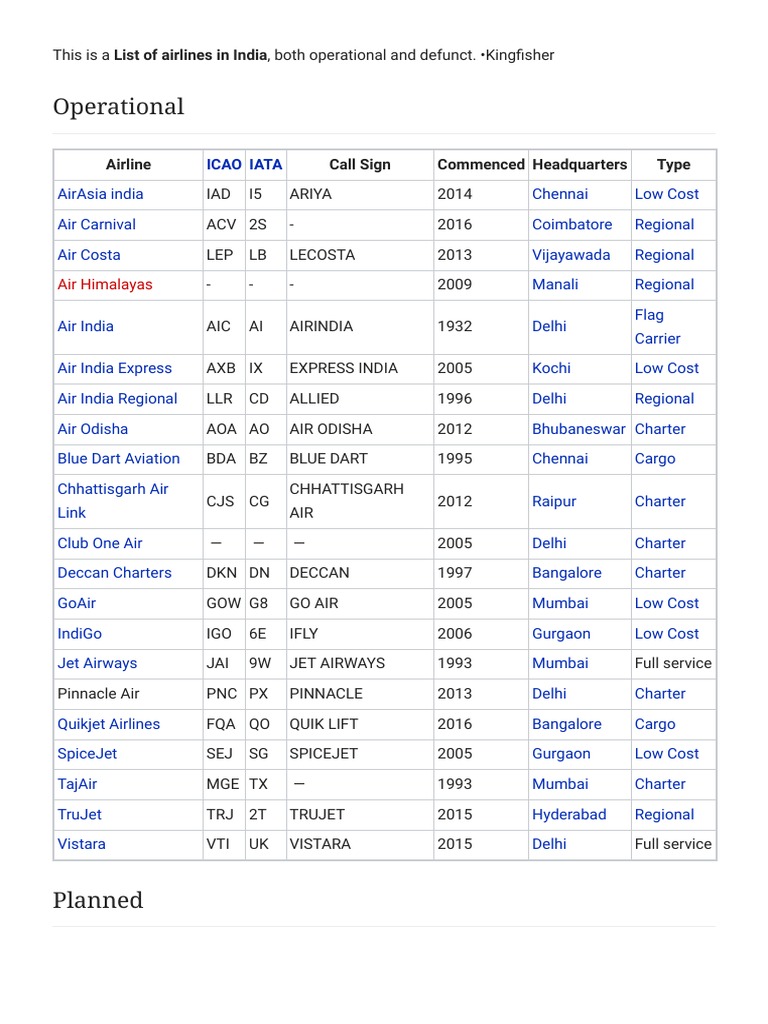
Task: Open the Vistara airline link
Action: (81, 844)
